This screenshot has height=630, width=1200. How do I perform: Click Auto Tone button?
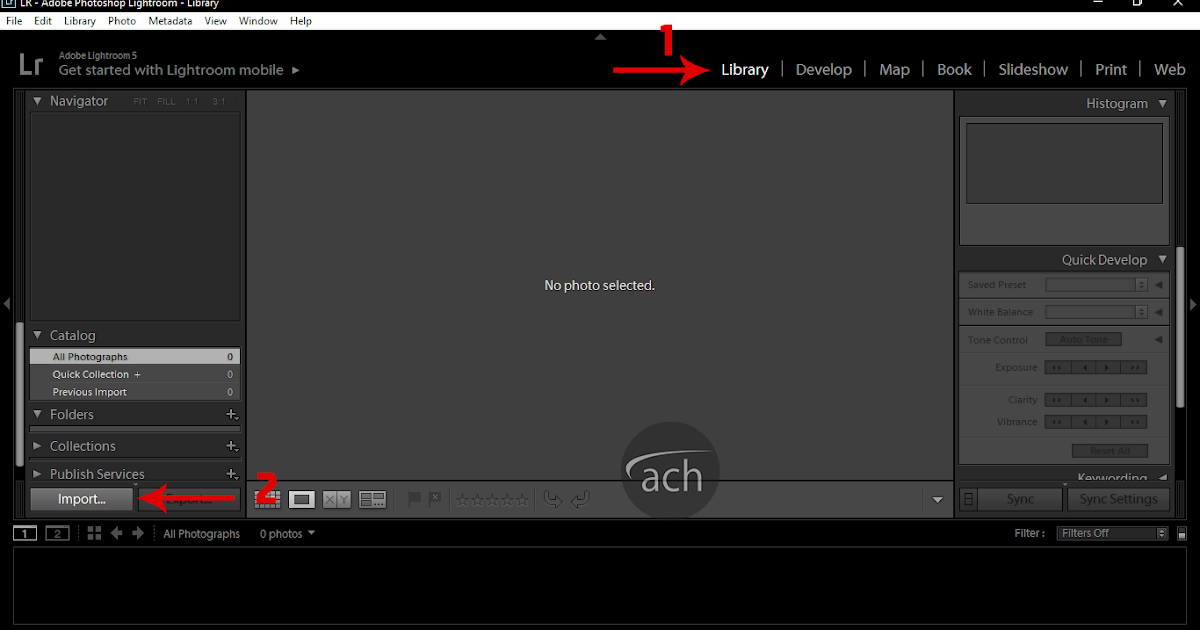tap(1084, 340)
